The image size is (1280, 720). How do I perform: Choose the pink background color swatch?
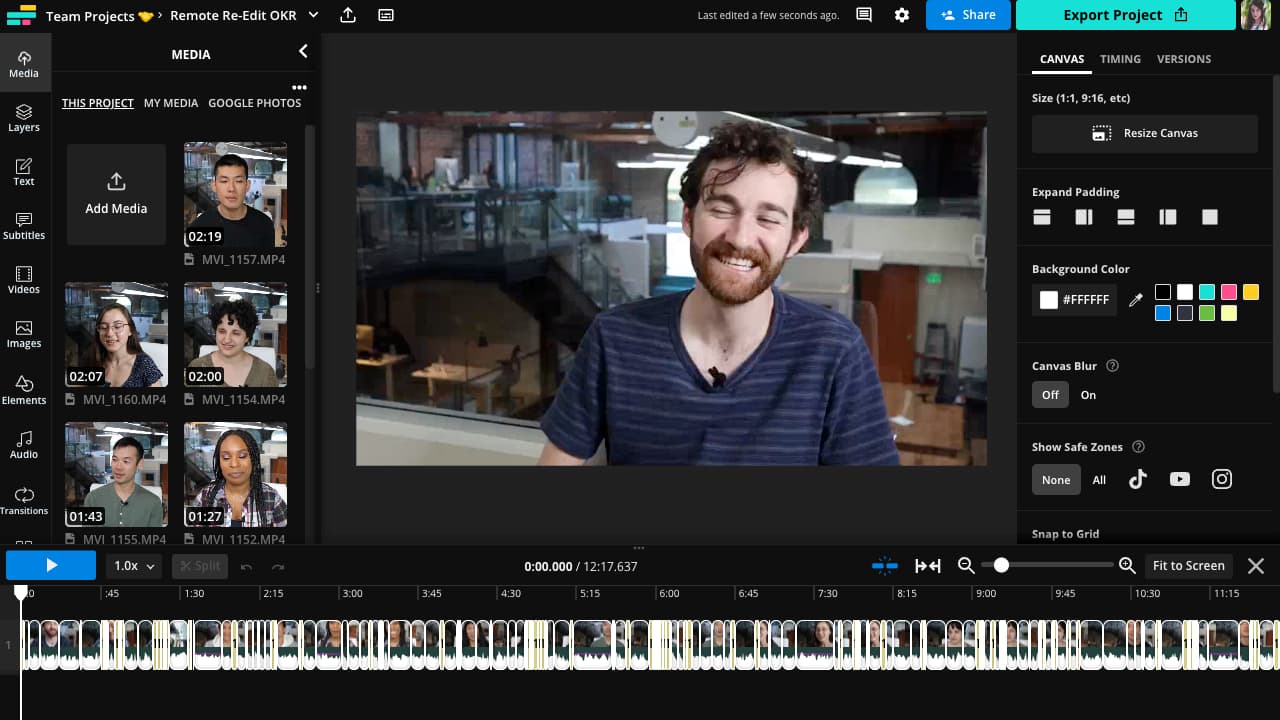tap(1229, 292)
